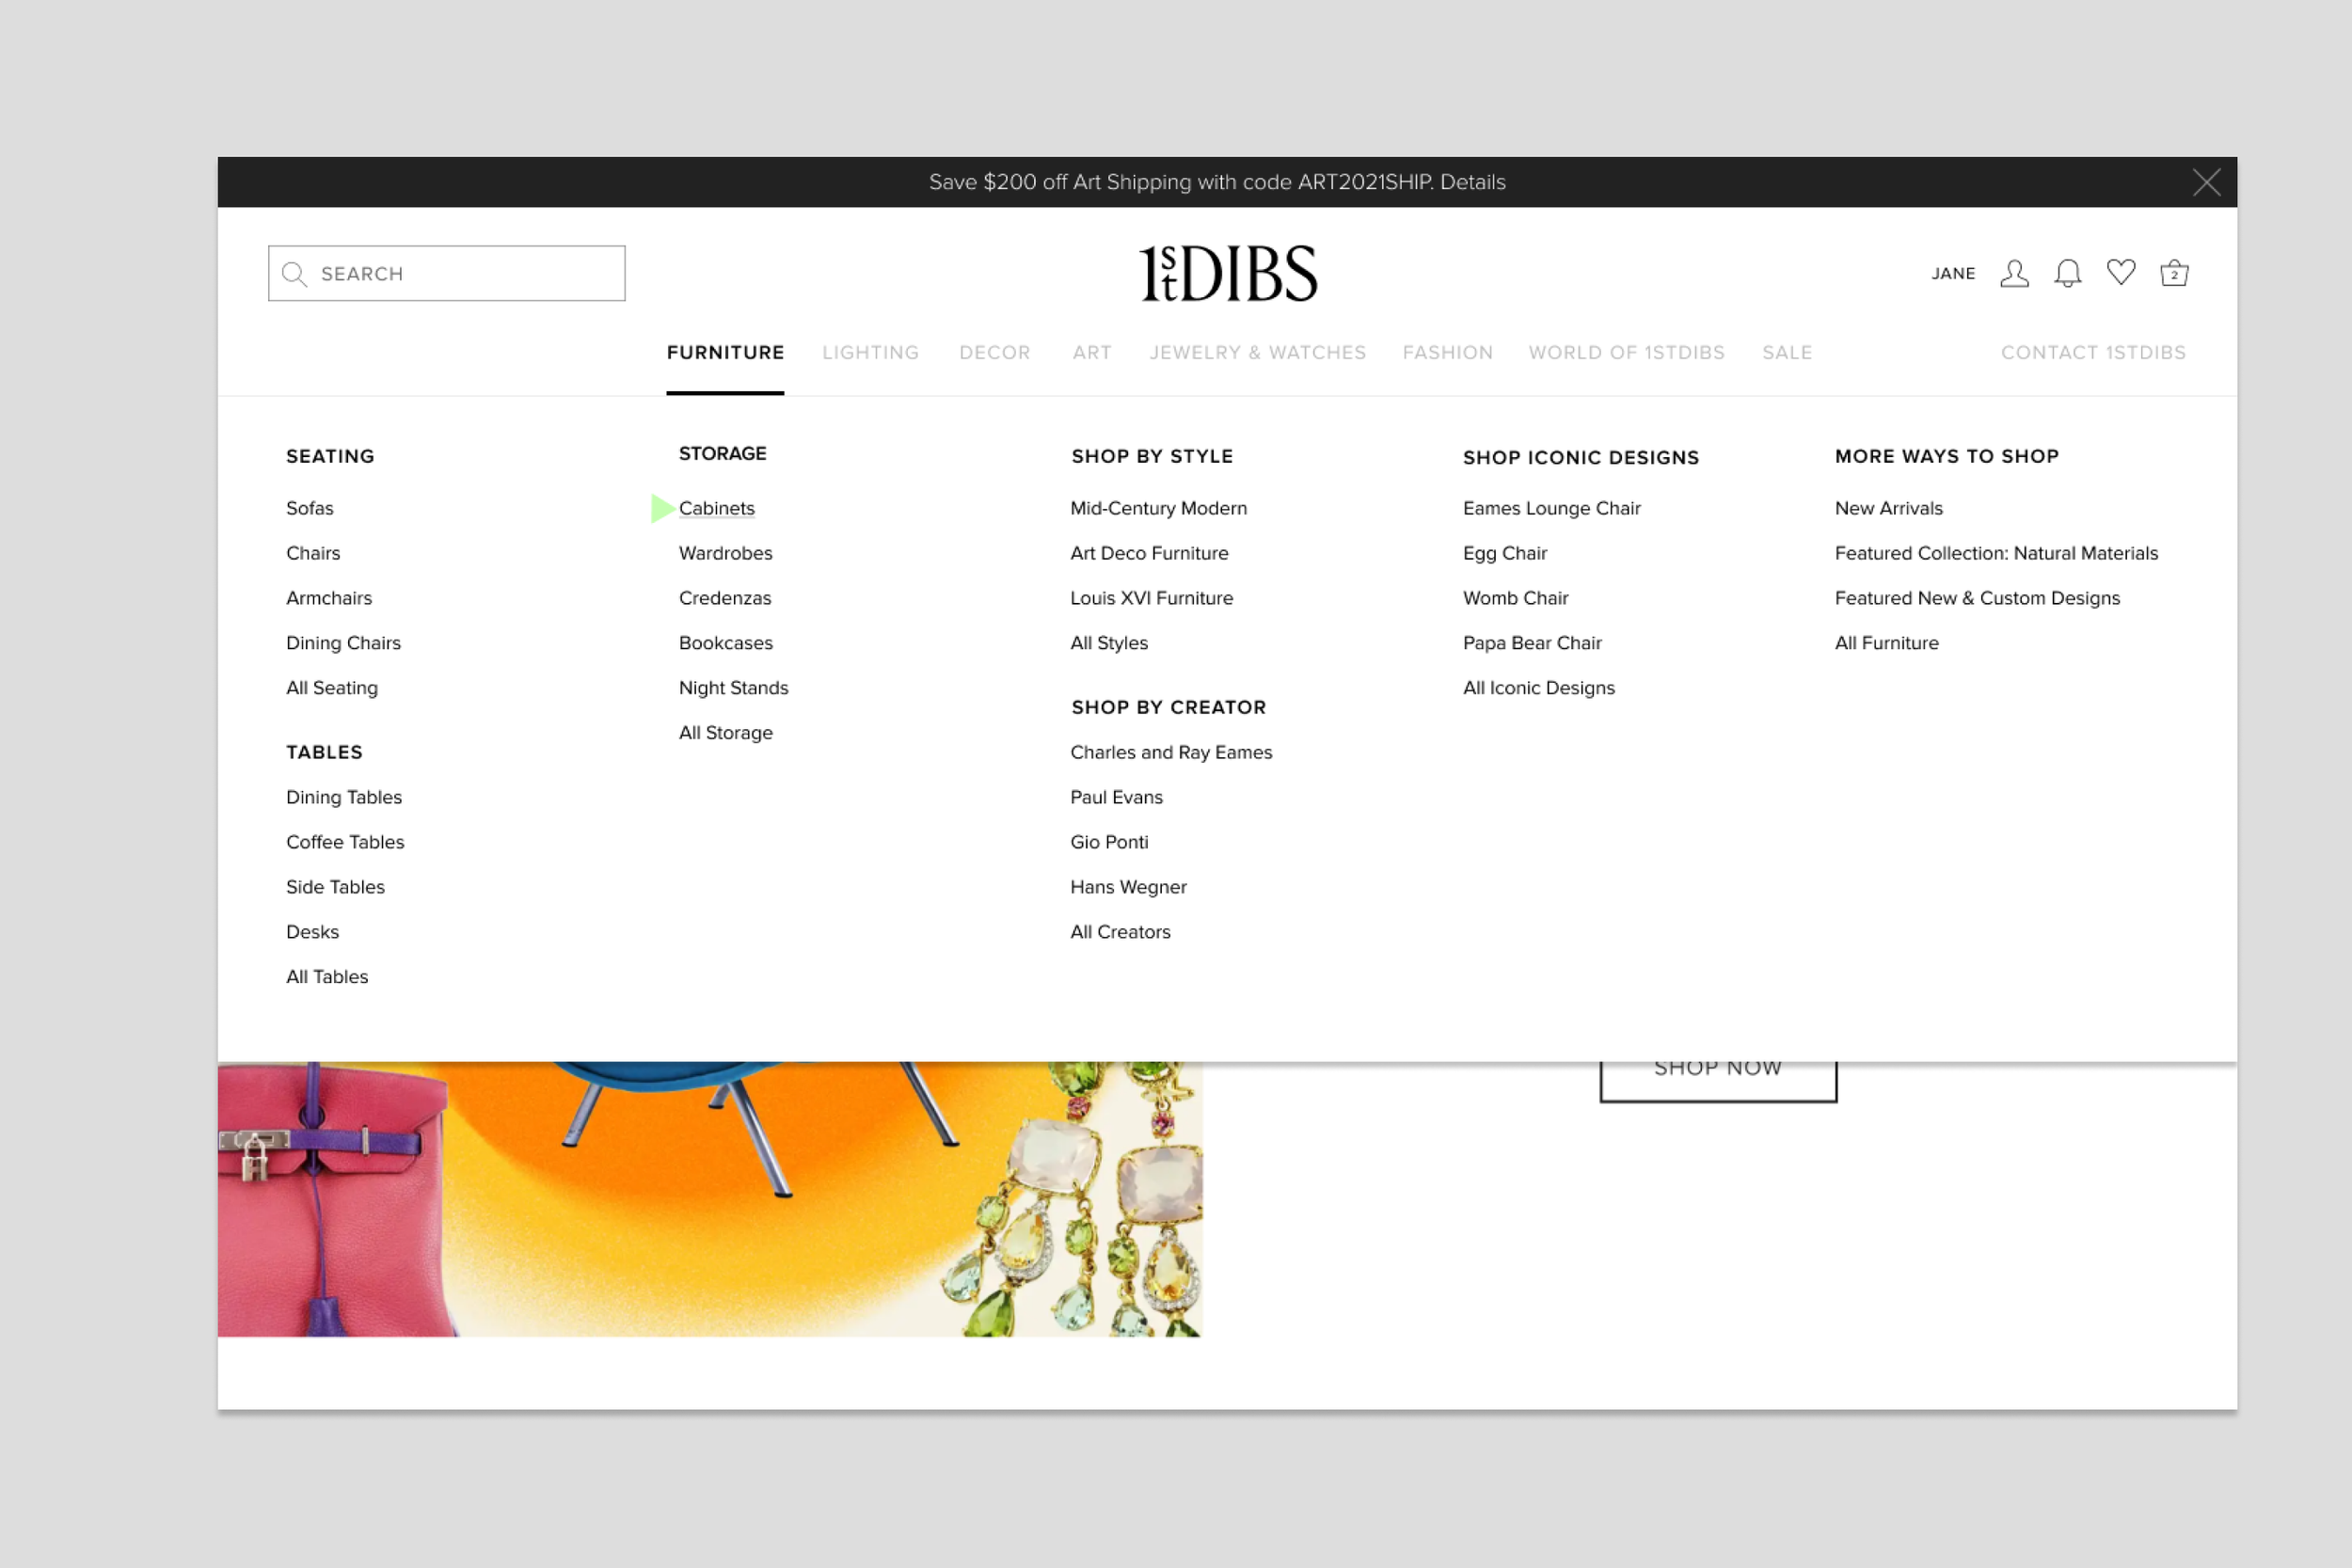
Task: Click the JANE account name
Action: (1953, 273)
